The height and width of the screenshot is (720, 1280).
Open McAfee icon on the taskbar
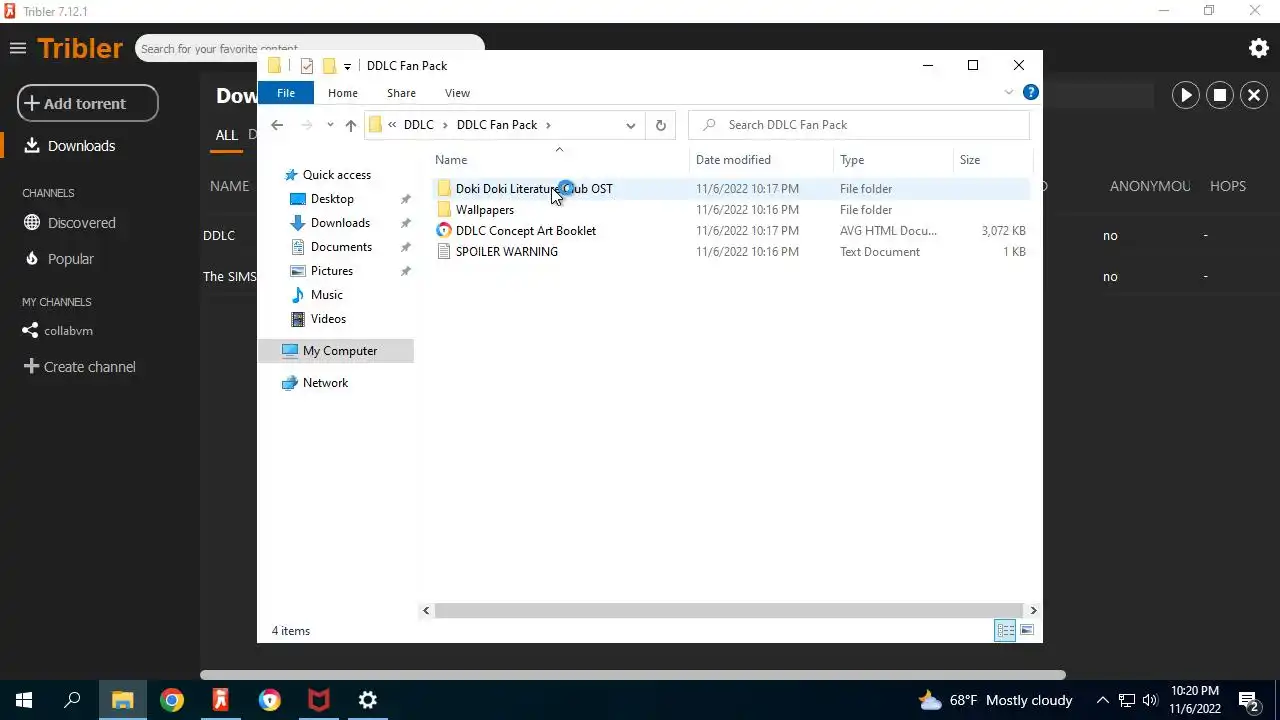(319, 700)
